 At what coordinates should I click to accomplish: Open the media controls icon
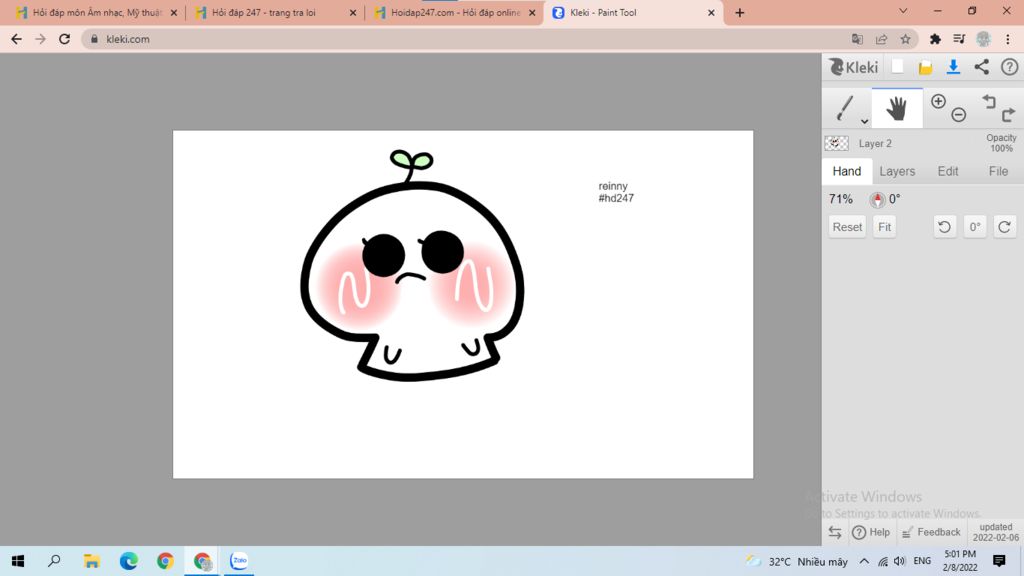959,39
